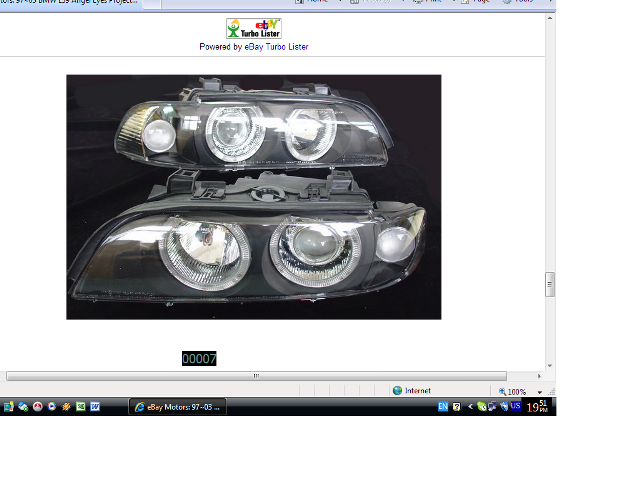Click the green system tray icon
The height and width of the screenshot is (480, 640).
coord(482,407)
